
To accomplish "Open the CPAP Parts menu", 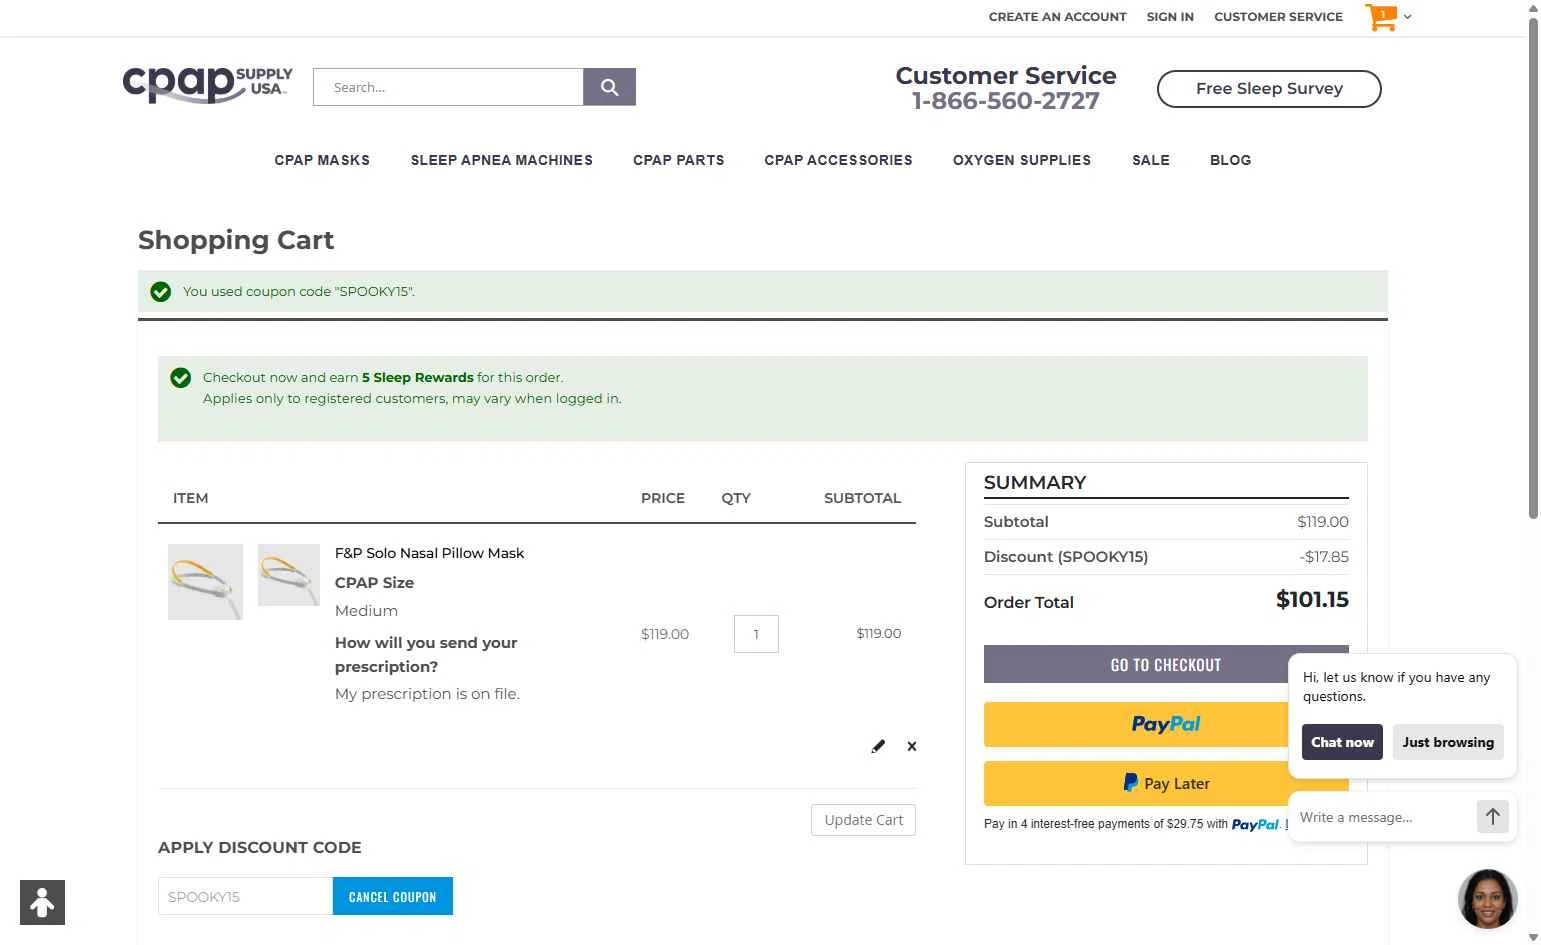I will pos(679,160).
